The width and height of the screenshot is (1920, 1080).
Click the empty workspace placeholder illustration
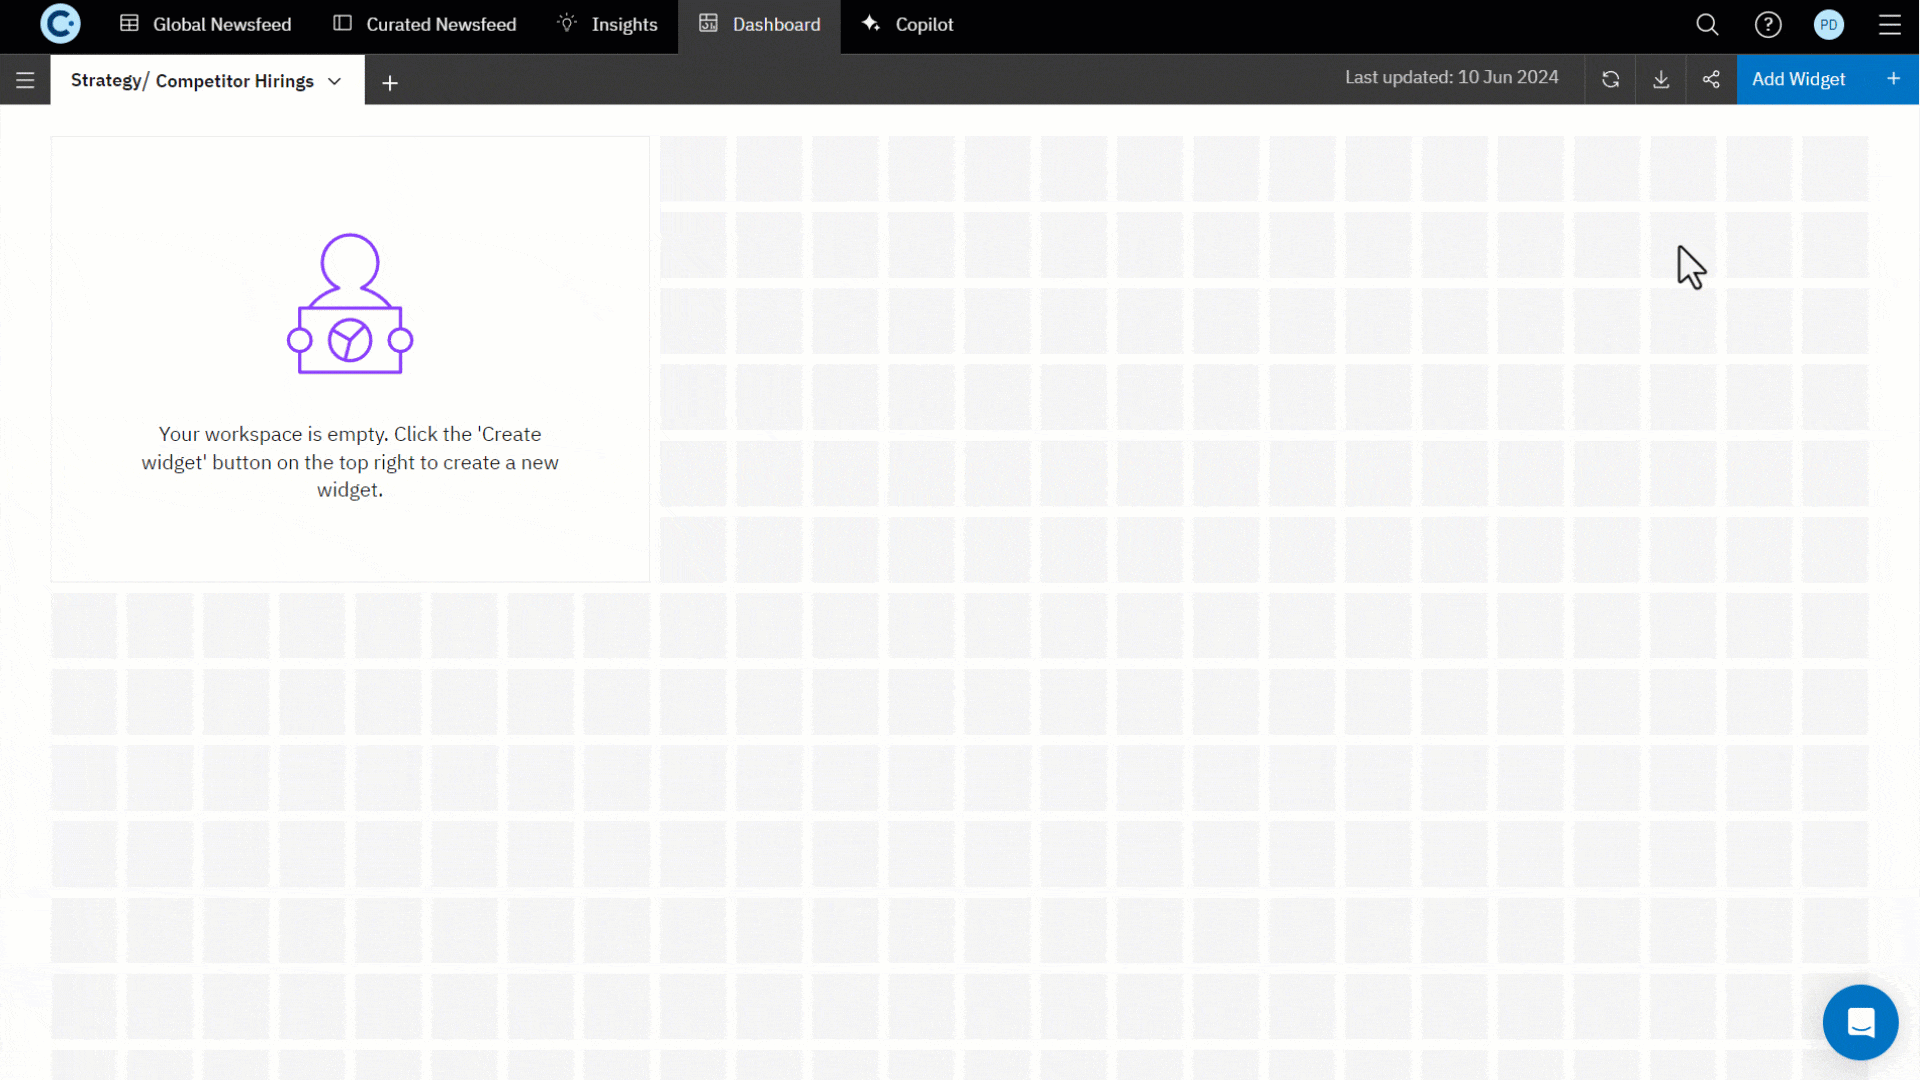click(350, 305)
